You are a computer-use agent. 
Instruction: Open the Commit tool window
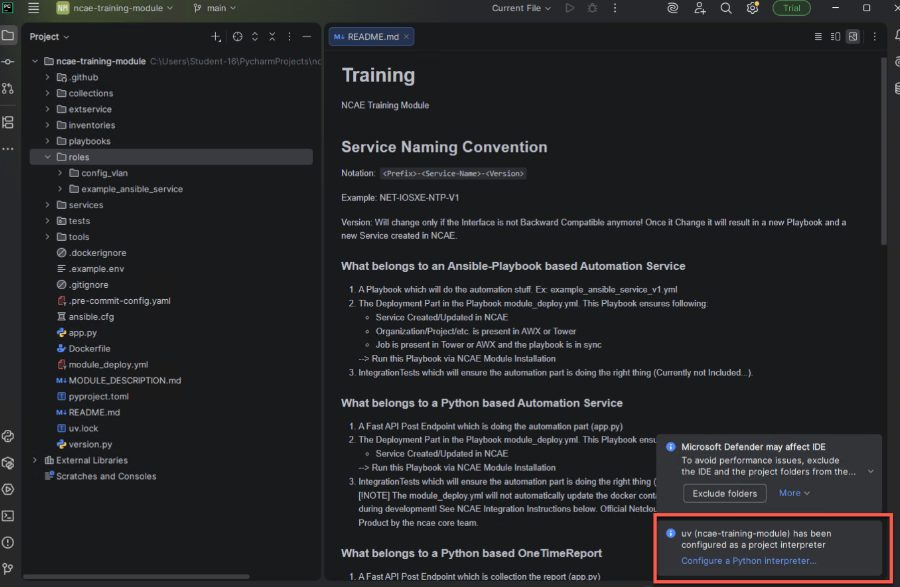pos(8,61)
